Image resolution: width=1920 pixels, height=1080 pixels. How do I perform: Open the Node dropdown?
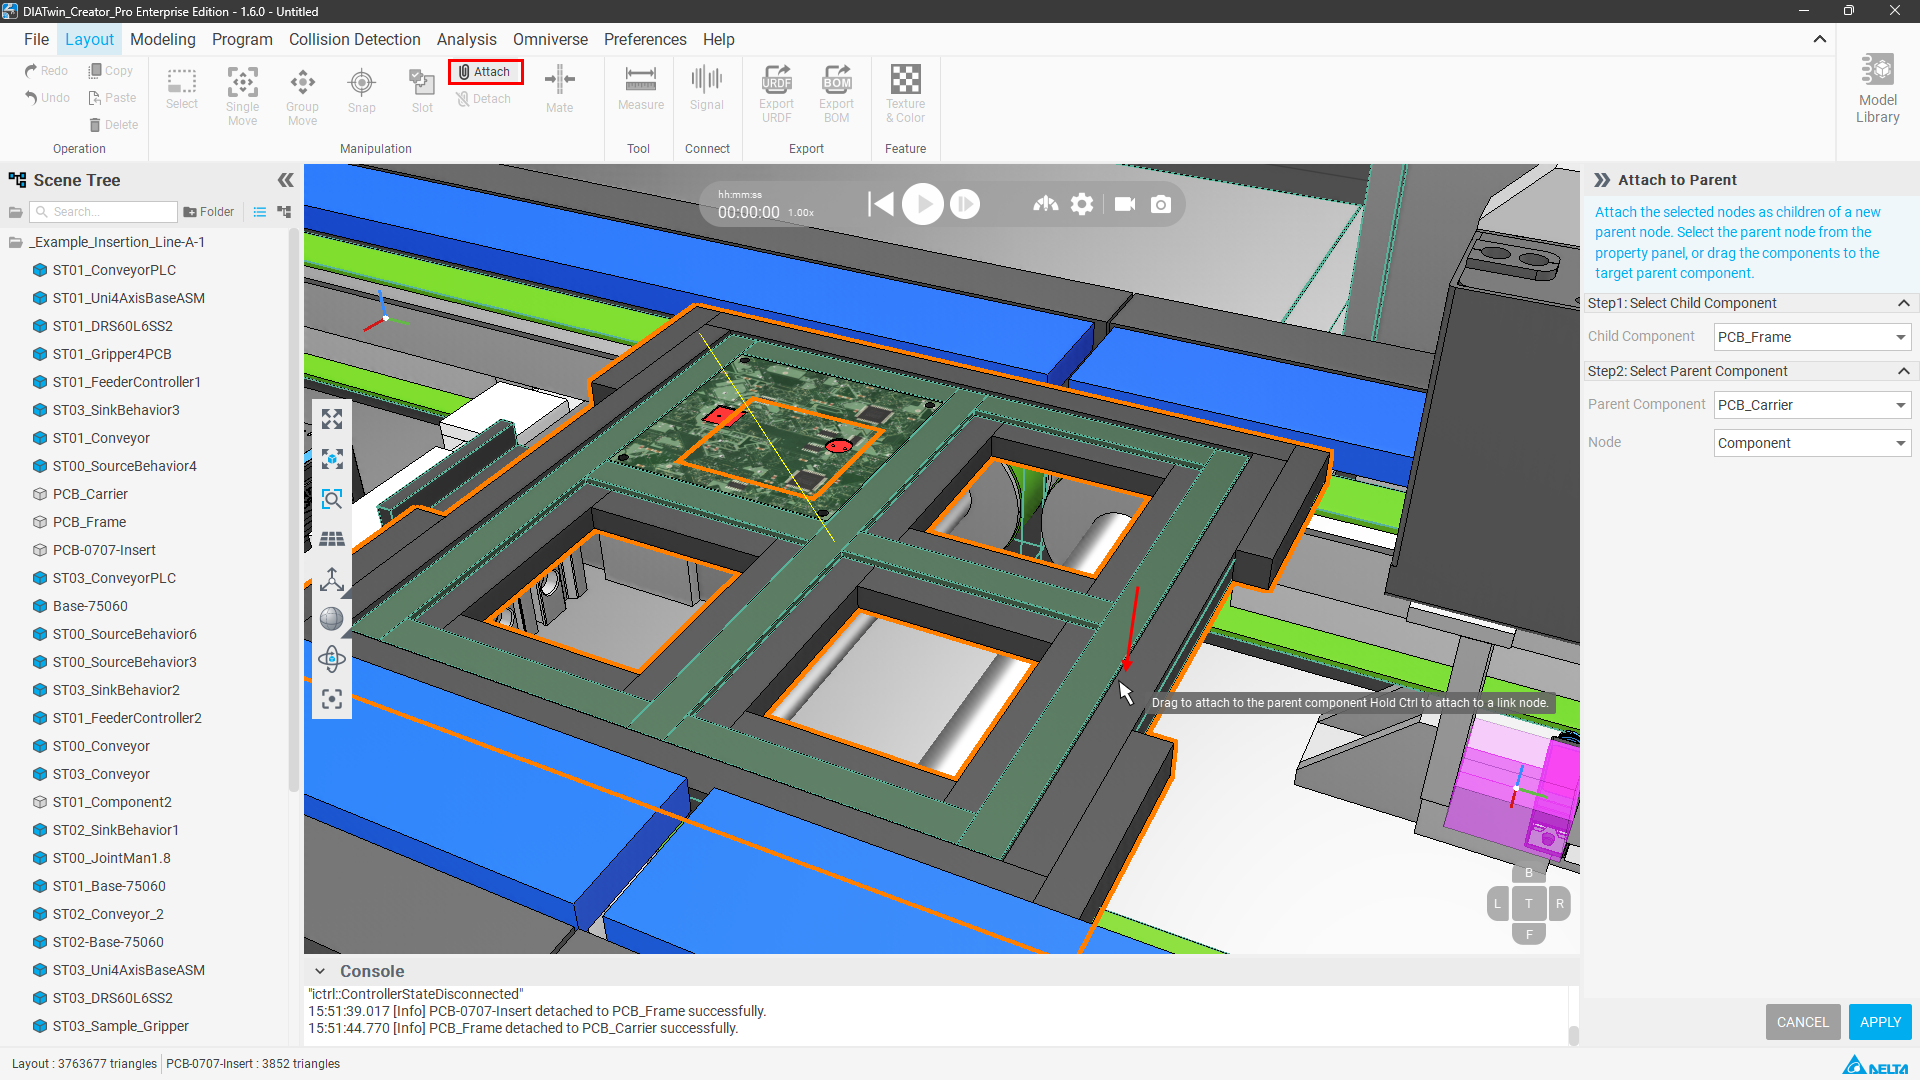click(1812, 443)
